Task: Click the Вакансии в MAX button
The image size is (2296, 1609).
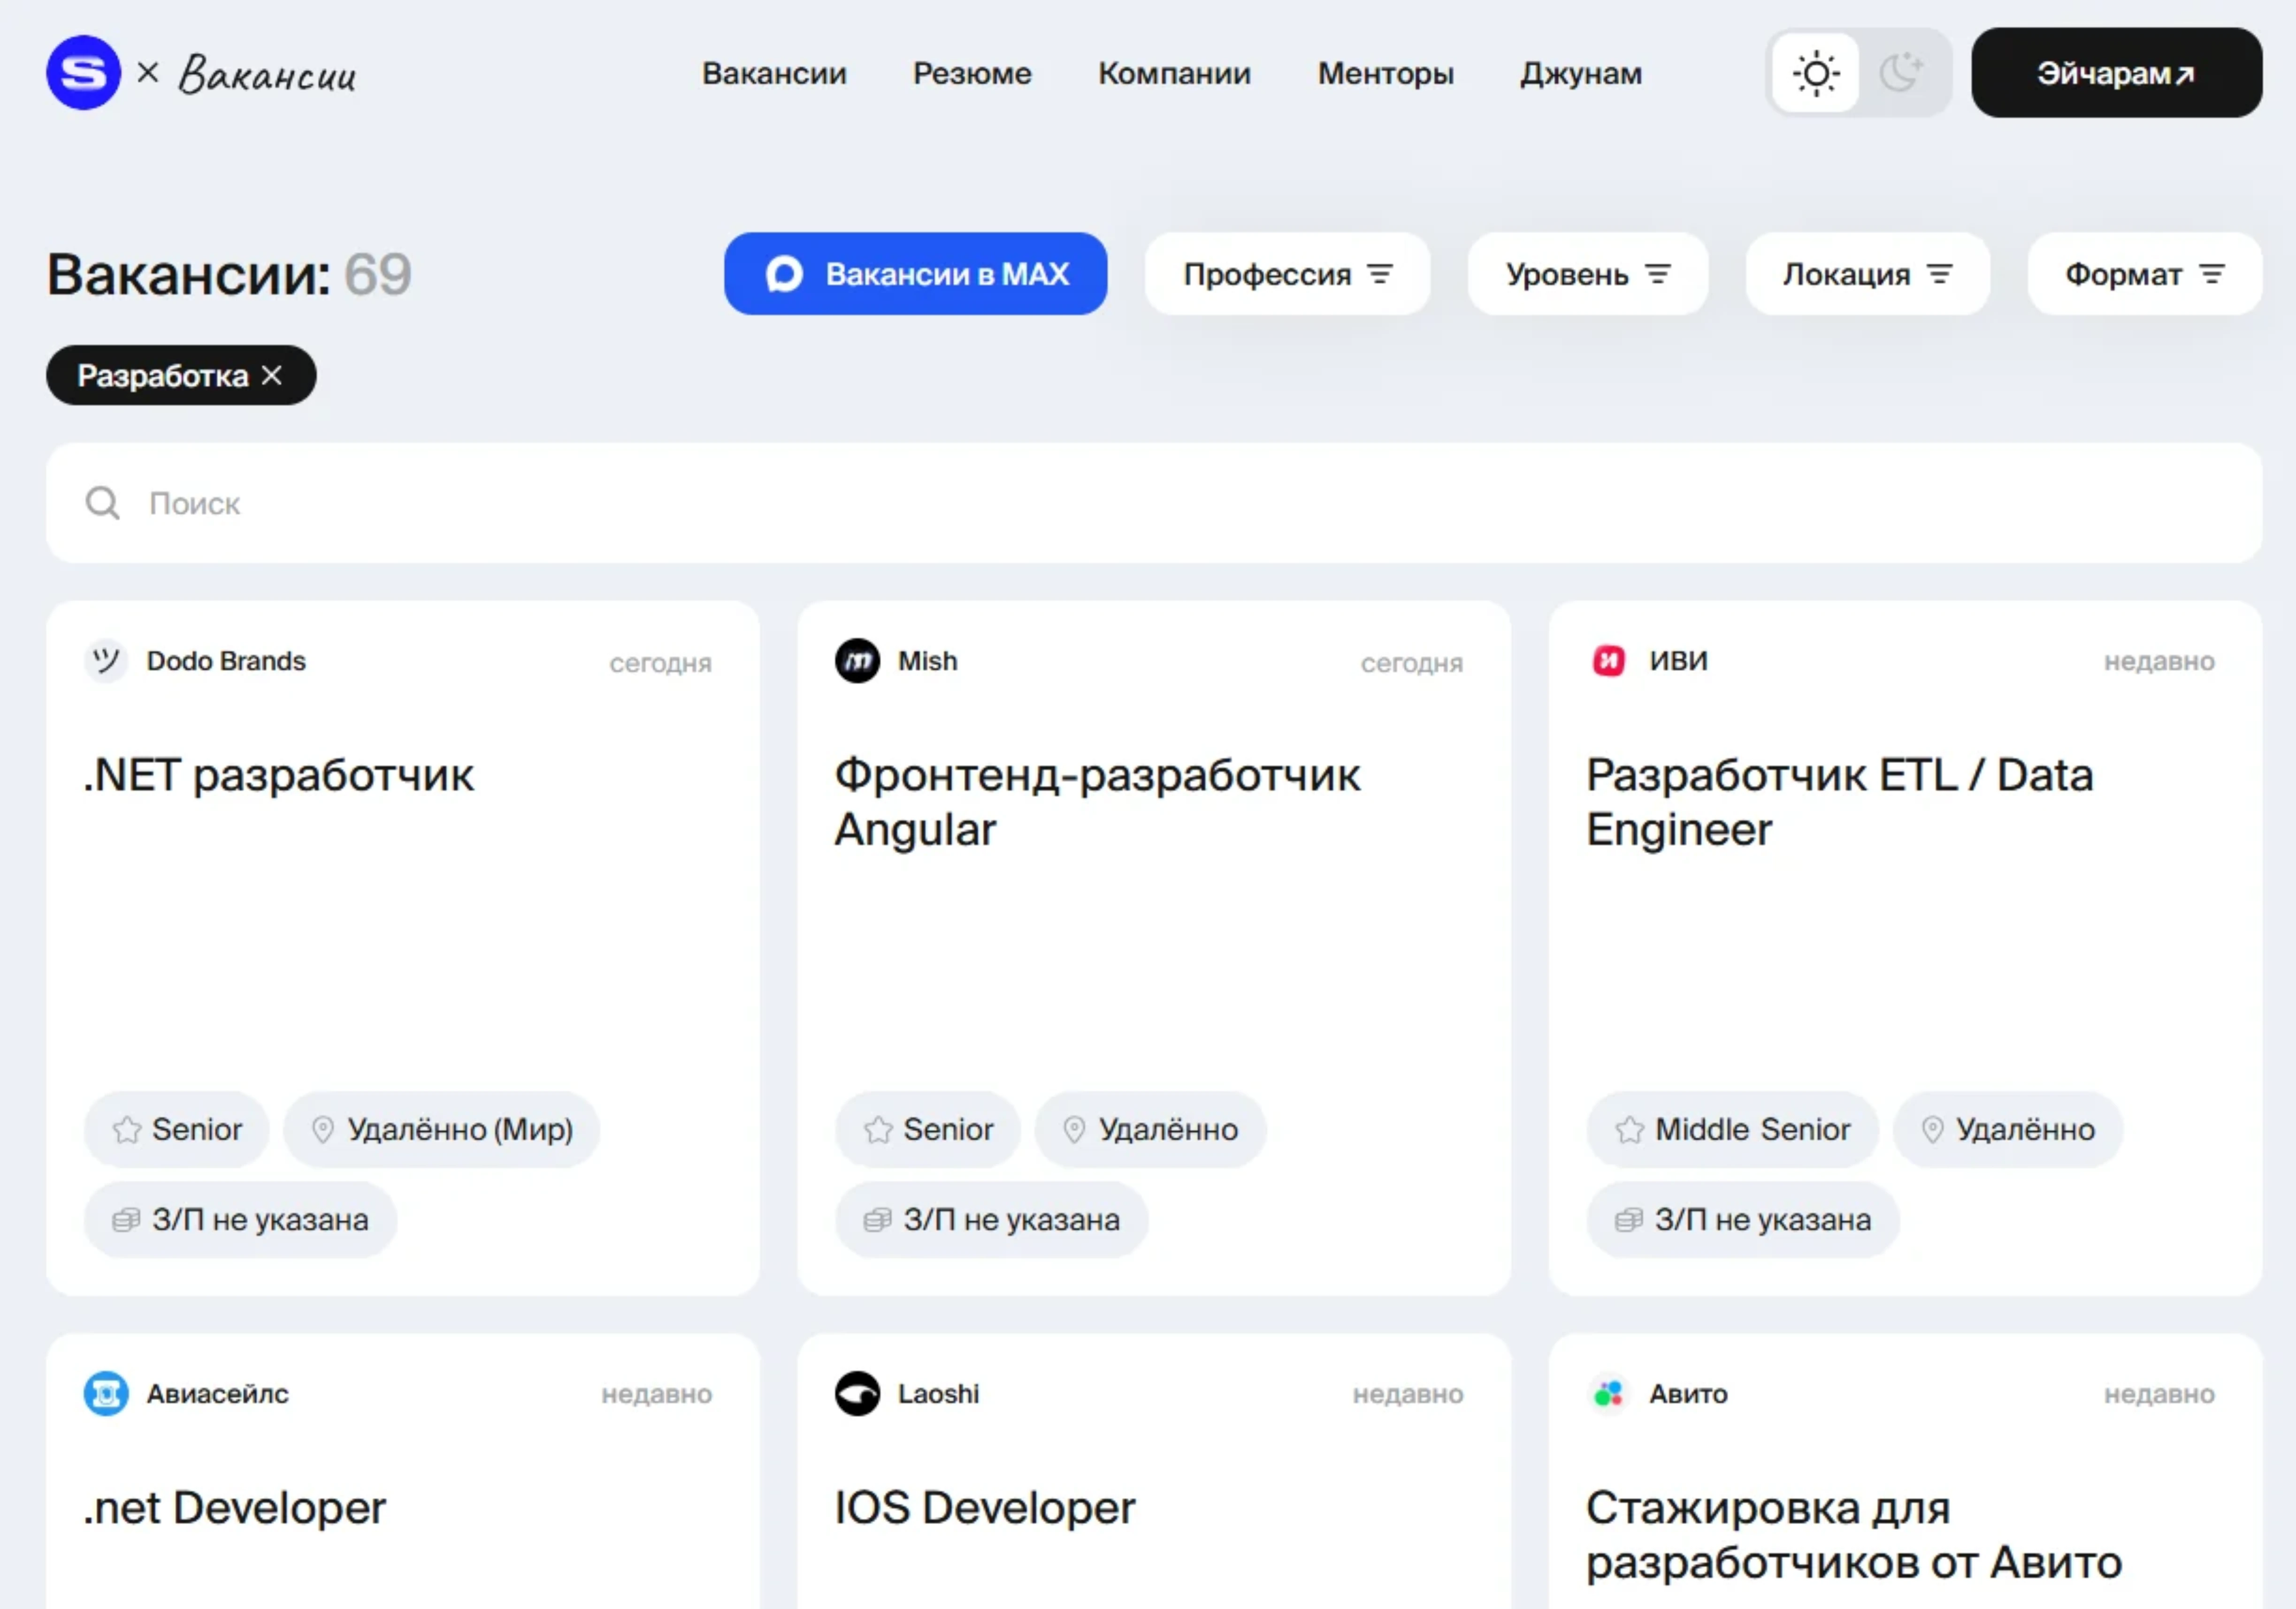Action: [915, 274]
